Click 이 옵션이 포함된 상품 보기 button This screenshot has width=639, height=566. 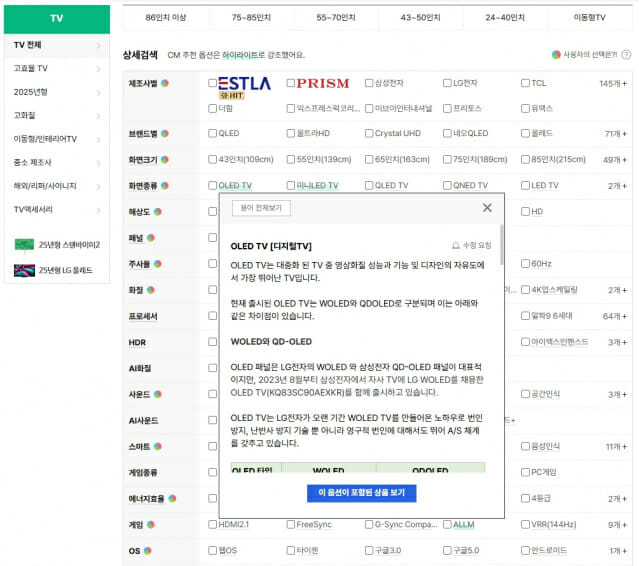361,493
